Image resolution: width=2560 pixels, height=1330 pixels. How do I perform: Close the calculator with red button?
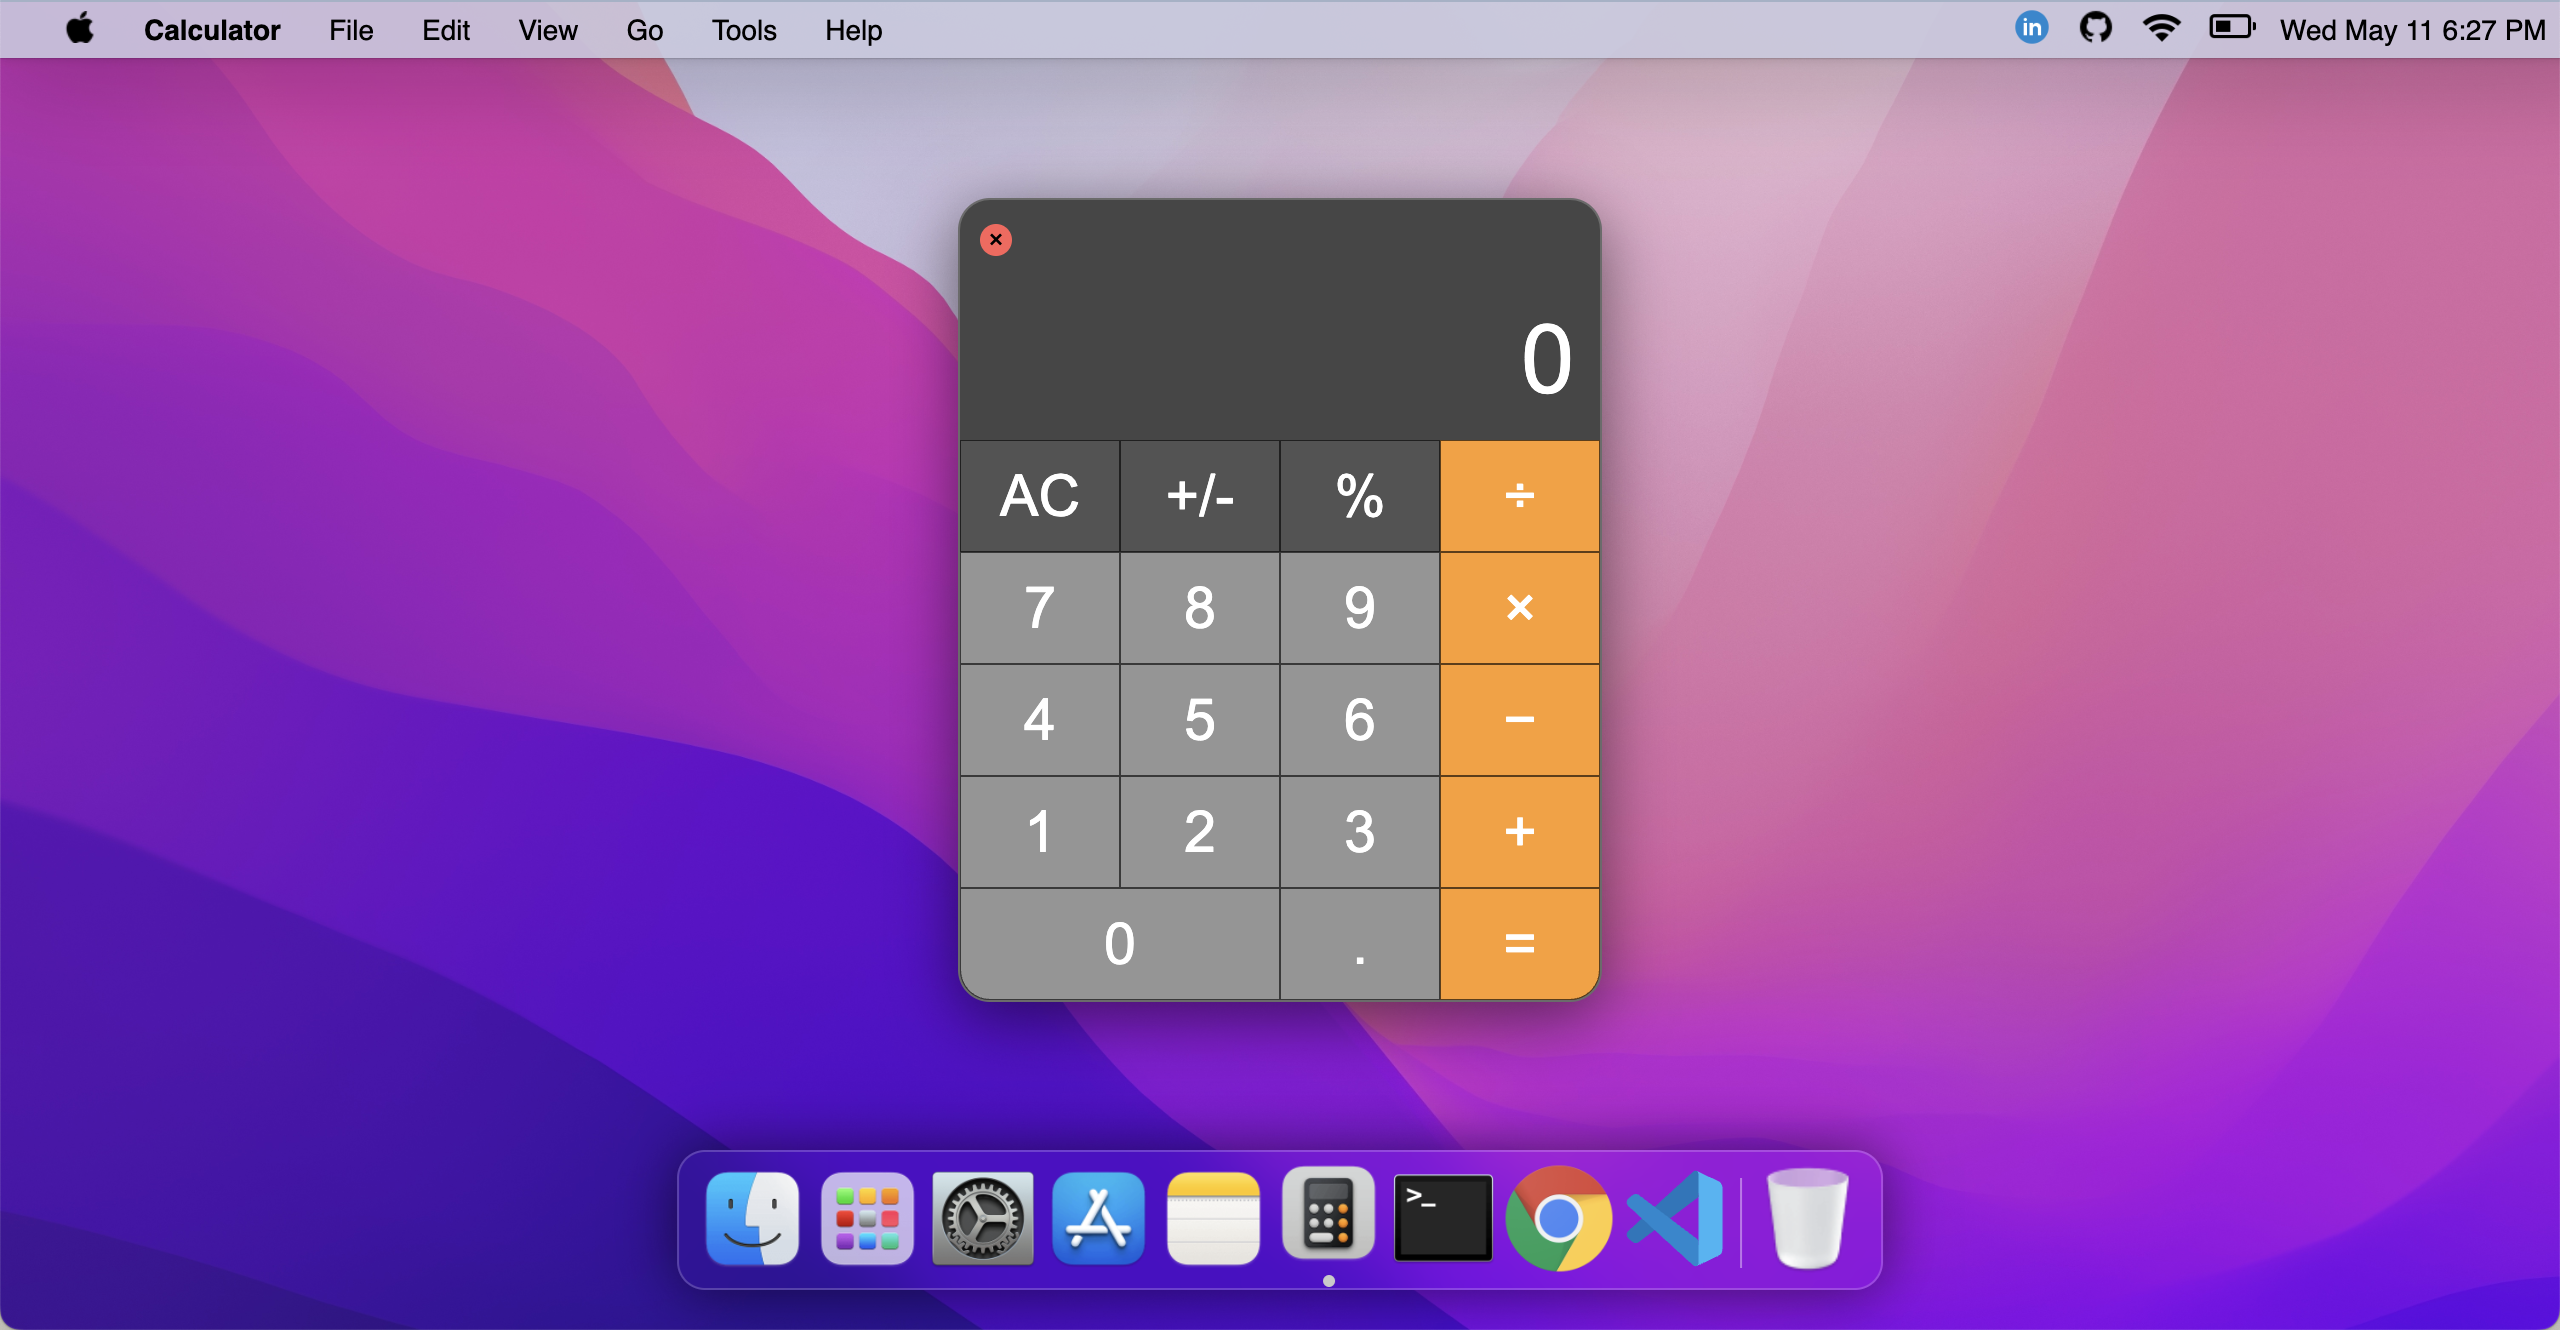(996, 240)
